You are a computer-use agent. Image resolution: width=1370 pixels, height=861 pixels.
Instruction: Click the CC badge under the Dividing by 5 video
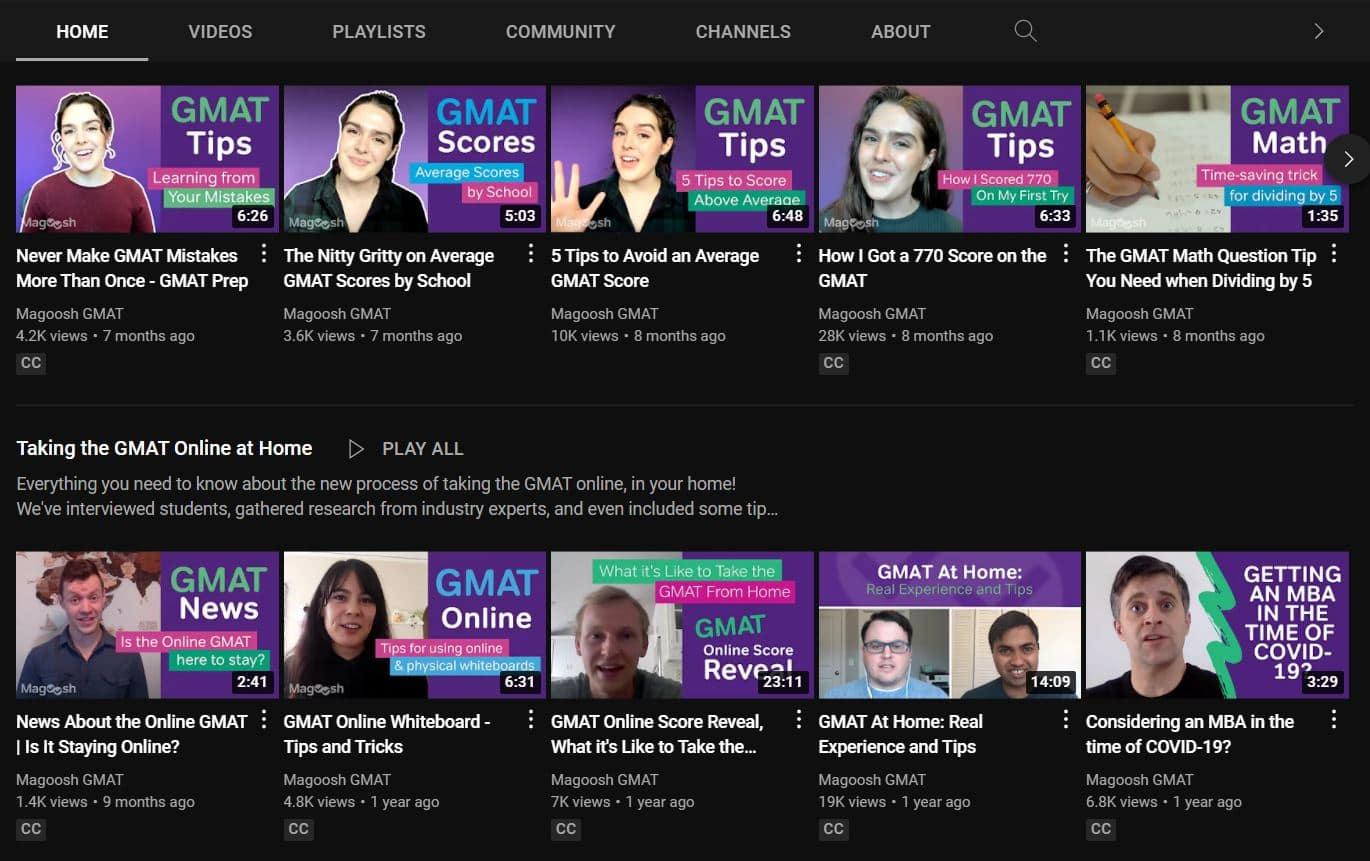[1100, 362]
